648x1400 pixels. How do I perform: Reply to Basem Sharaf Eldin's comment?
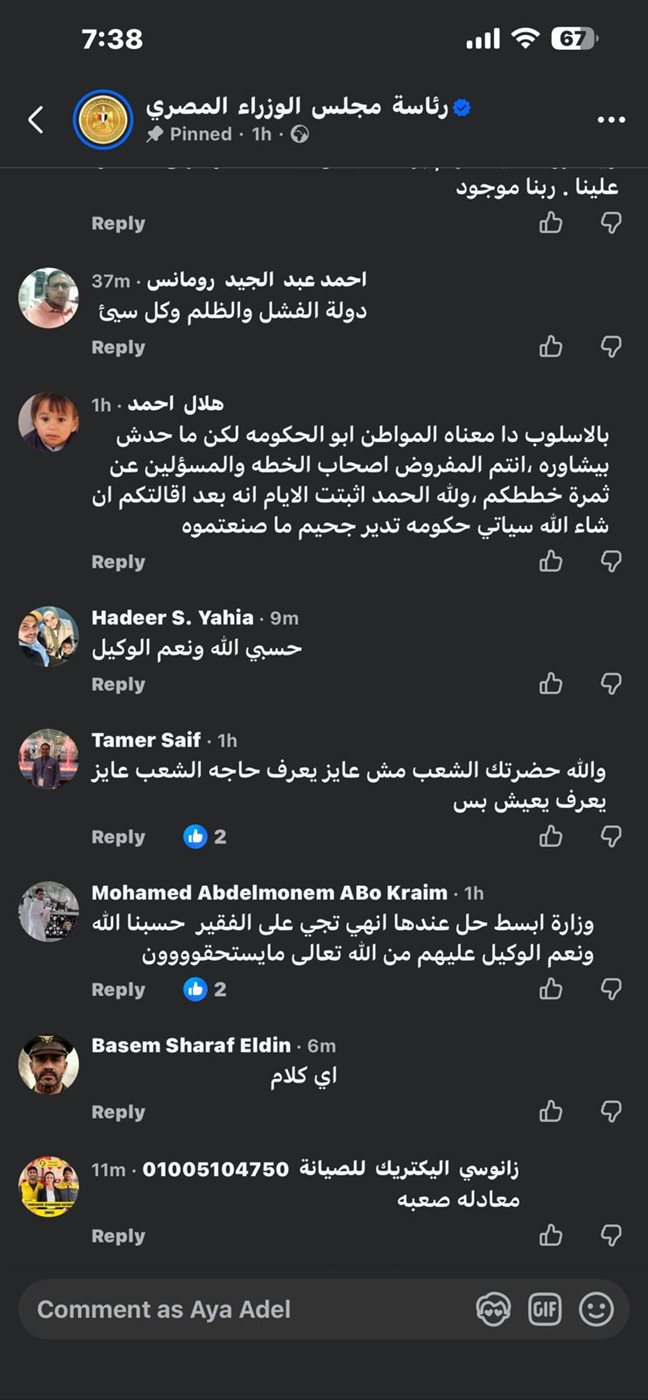(x=118, y=1112)
